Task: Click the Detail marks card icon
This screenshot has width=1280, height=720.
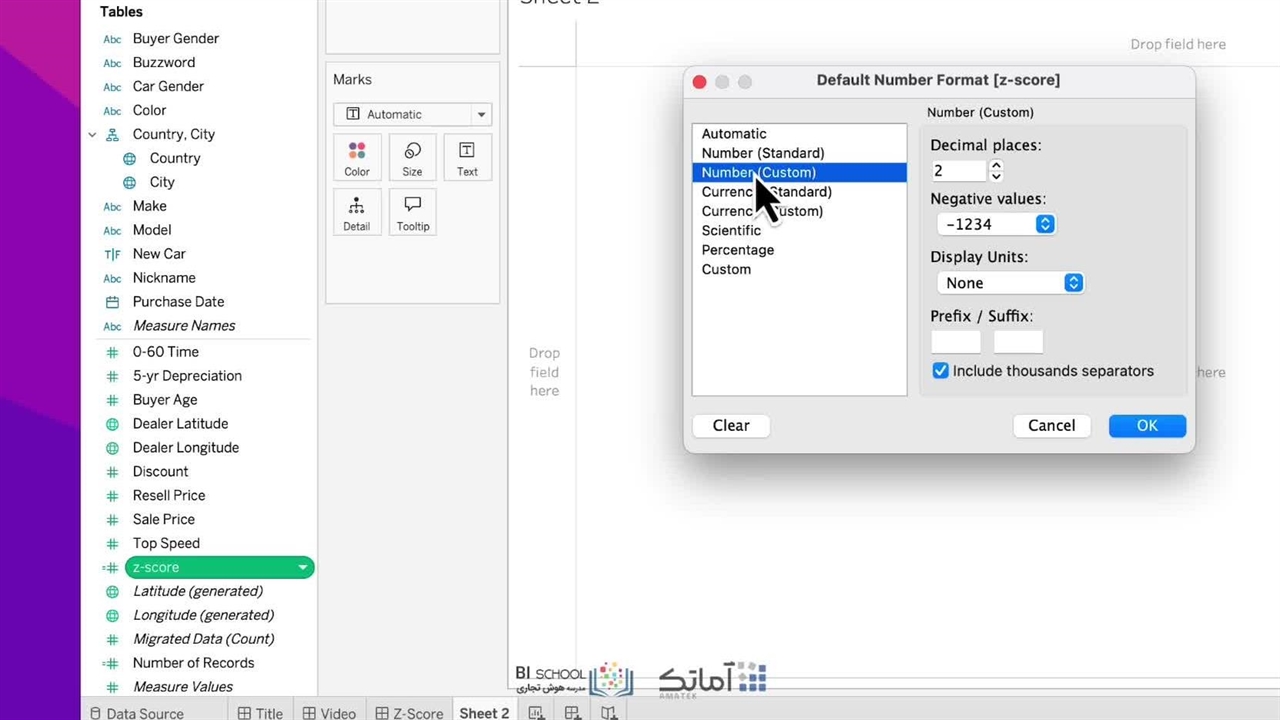Action: [357, 213]
